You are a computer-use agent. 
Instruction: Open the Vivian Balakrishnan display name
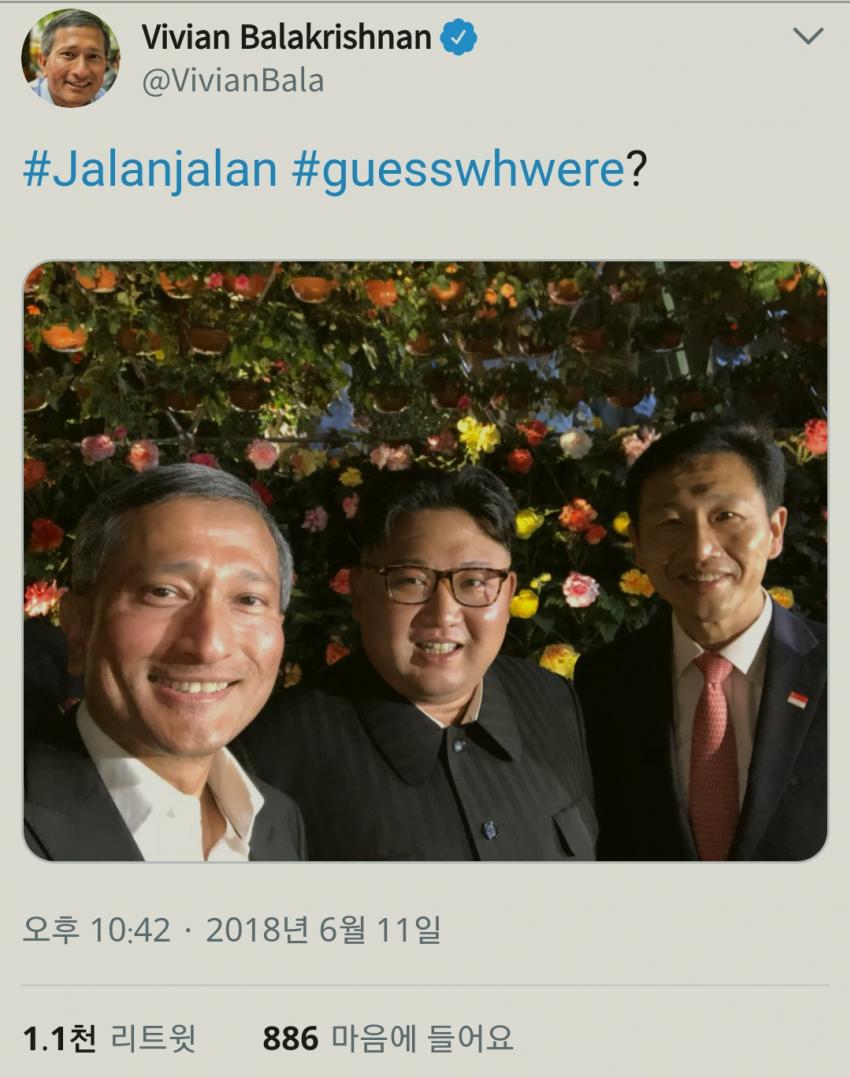coord(286,36)
